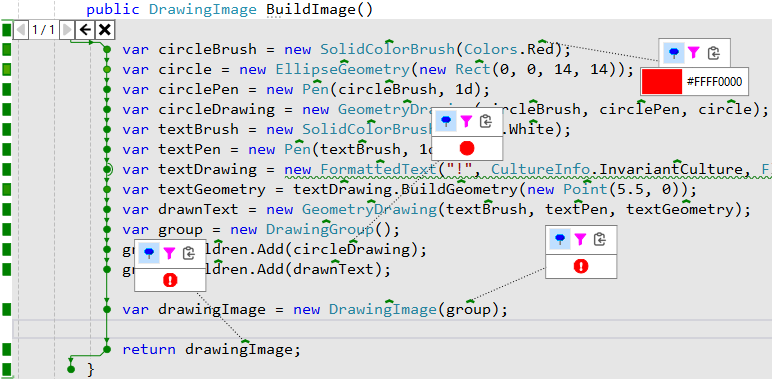
Task: Click the green execution dot on the textGeometry line
Action: pyautogui.click(x=107, y=190)
